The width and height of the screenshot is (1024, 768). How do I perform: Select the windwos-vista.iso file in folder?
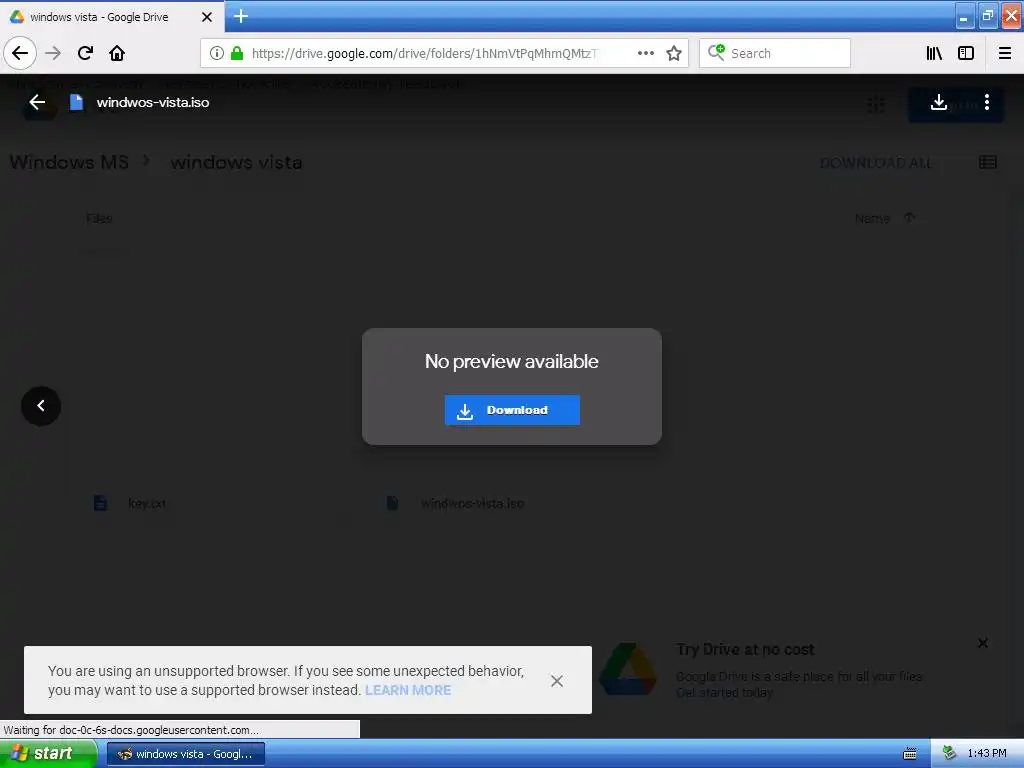click(472, 504)
